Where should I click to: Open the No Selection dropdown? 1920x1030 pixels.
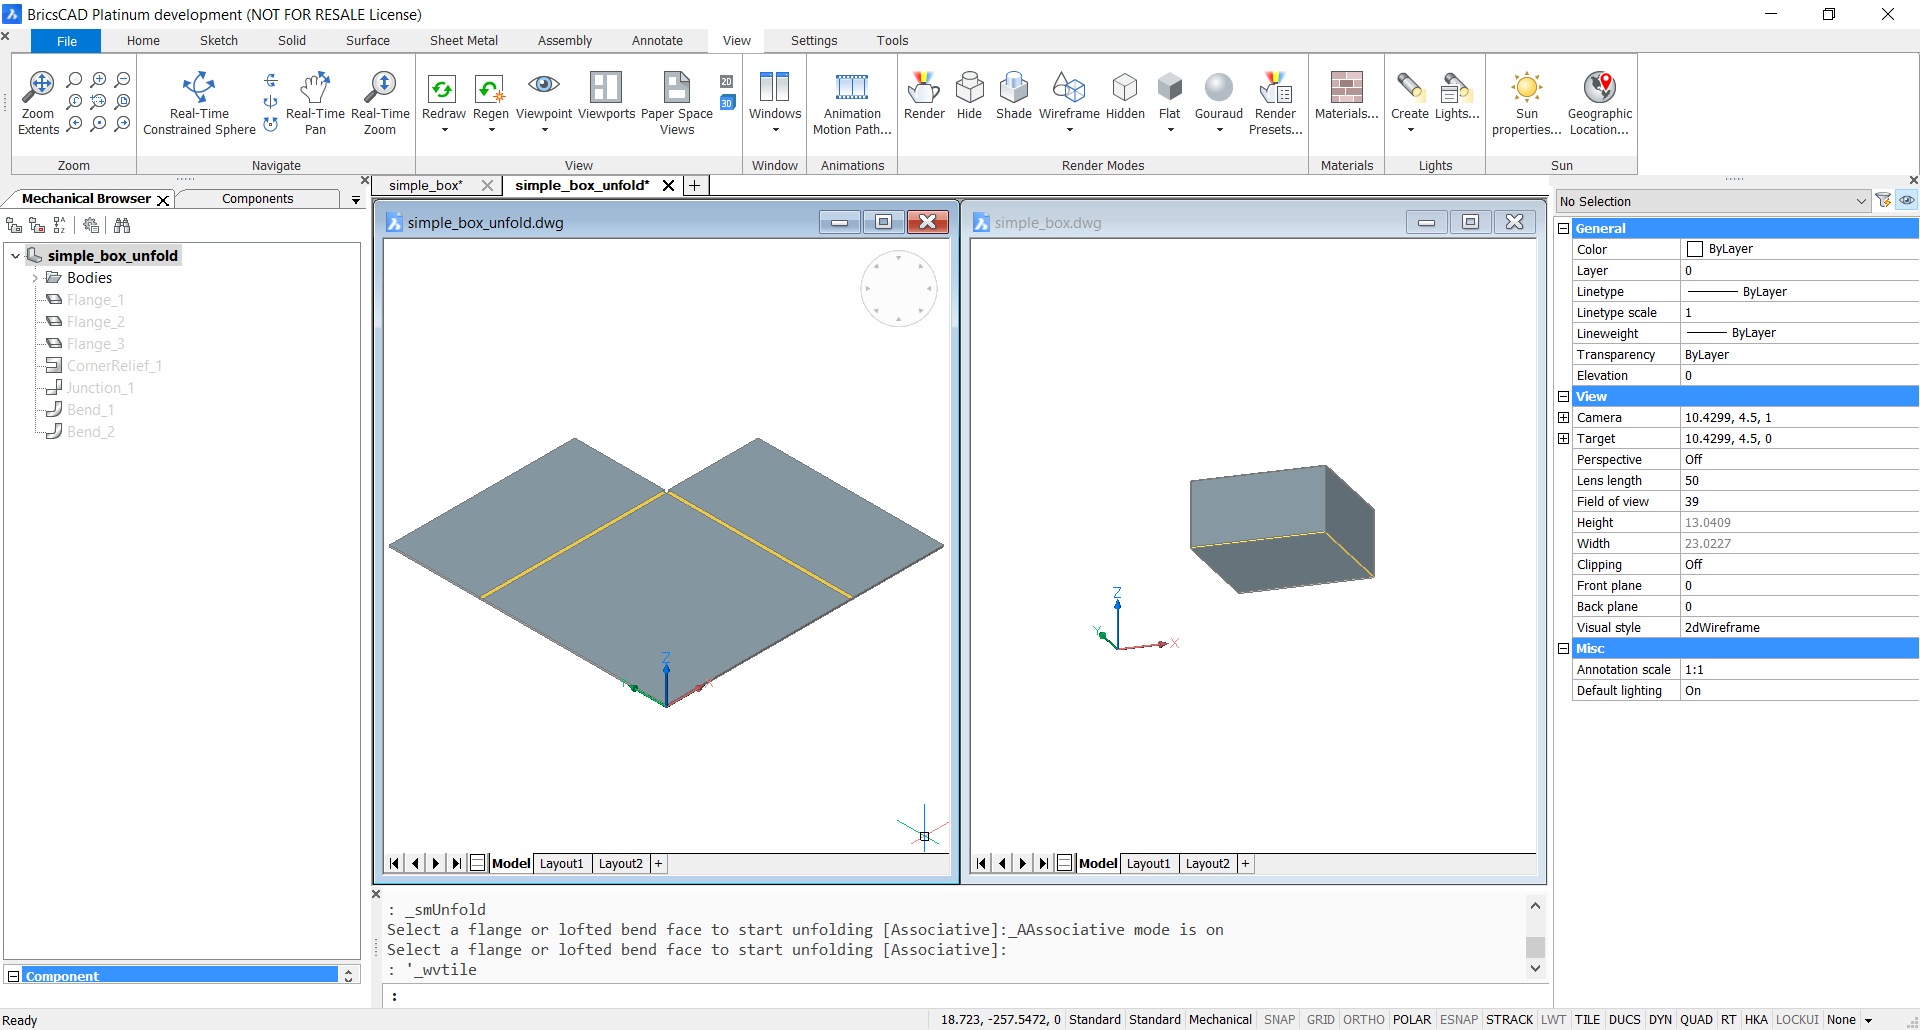pyautogui.click(x=1860, y=201)
